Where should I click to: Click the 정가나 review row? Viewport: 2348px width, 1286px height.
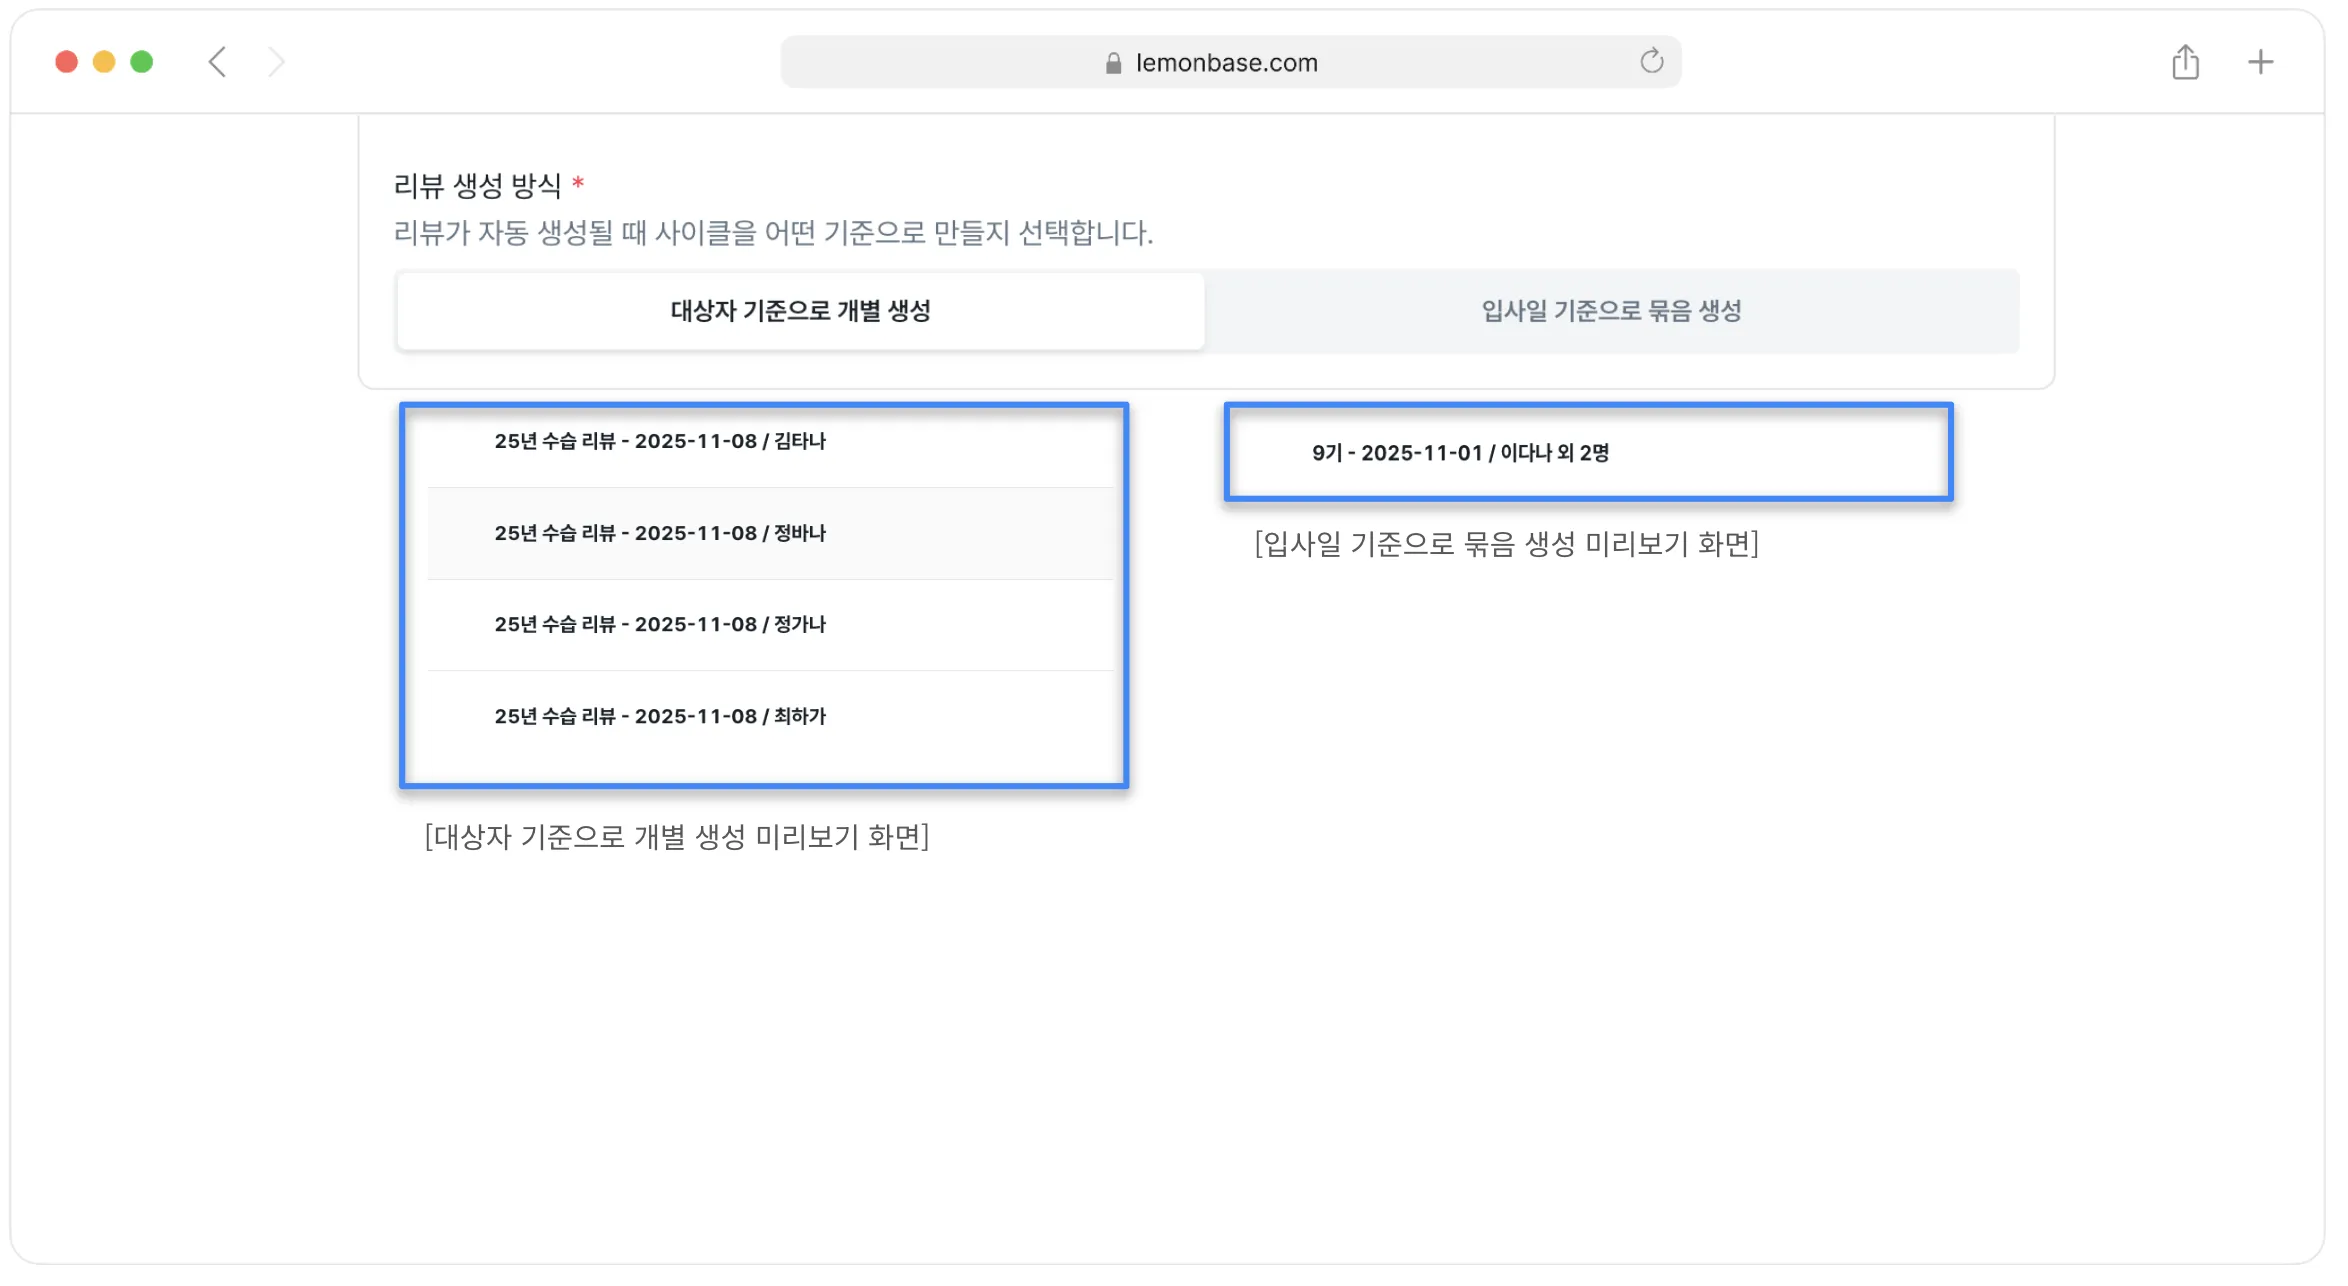pos(770,625)
